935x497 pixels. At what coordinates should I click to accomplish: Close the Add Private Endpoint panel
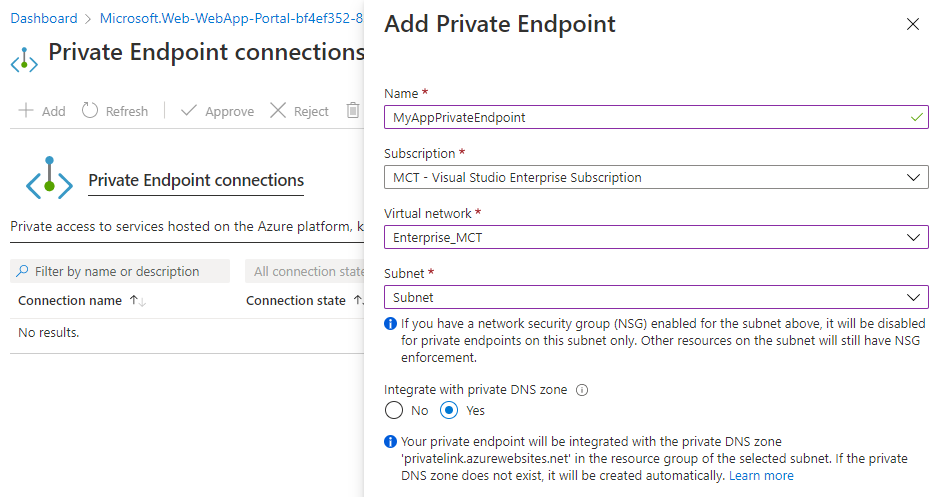tap(912, 25)
